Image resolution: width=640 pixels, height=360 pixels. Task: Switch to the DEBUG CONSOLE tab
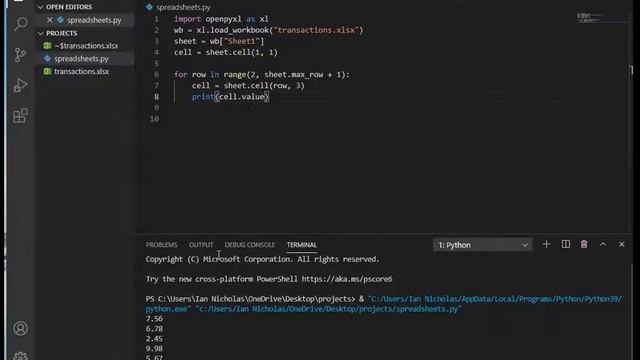249,245
